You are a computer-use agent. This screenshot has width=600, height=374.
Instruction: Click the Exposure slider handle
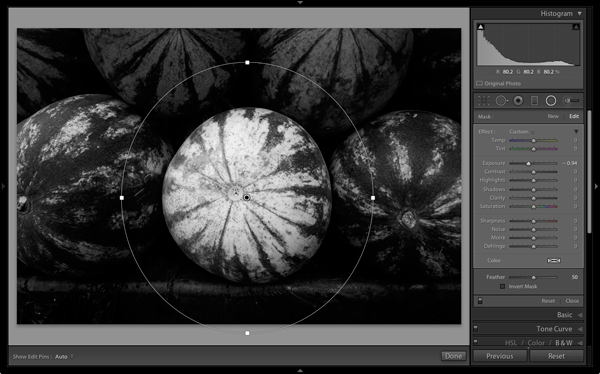tap(528, 163)
